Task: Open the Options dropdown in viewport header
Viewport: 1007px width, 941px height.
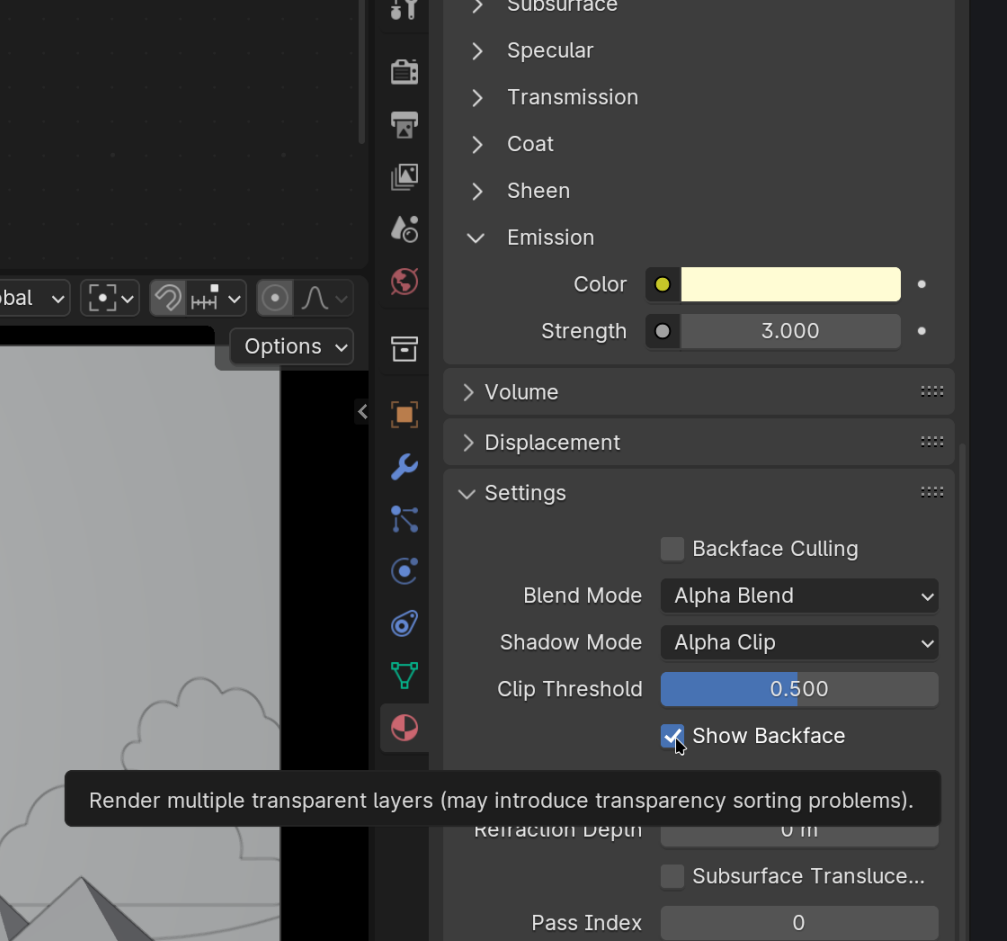Action: click(292, 347)
